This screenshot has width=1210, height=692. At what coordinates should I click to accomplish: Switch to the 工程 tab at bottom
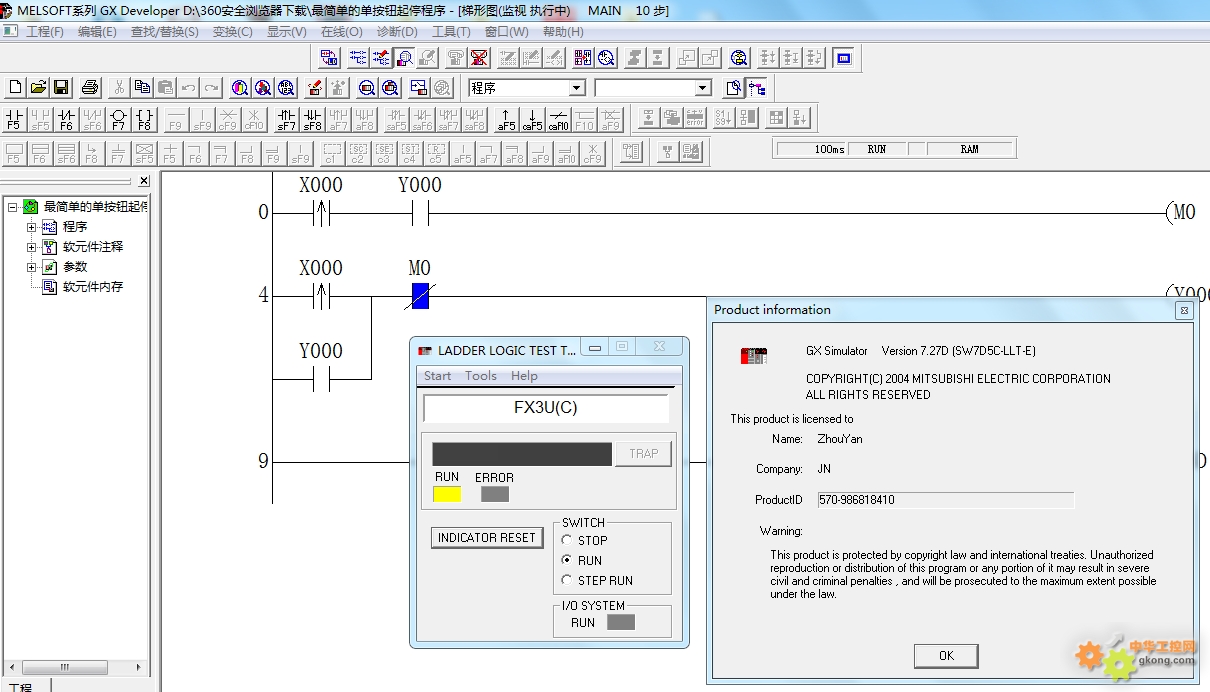coord(20,687)
